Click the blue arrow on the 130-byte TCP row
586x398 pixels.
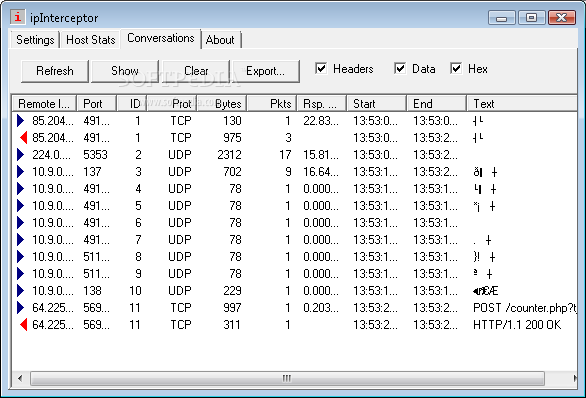(21, 120)
